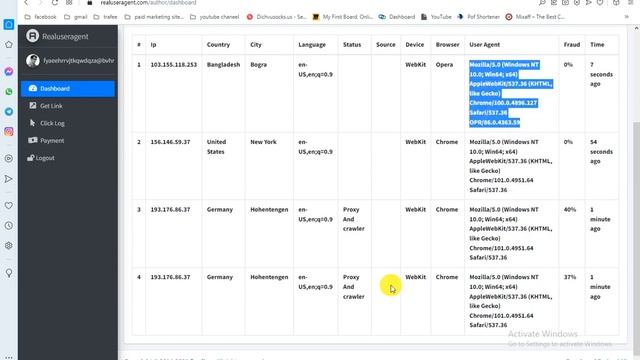Click the scroll up arrow of page scrollbar
Viewport: 640px width, 360px height.
click(x=636, y=28)
